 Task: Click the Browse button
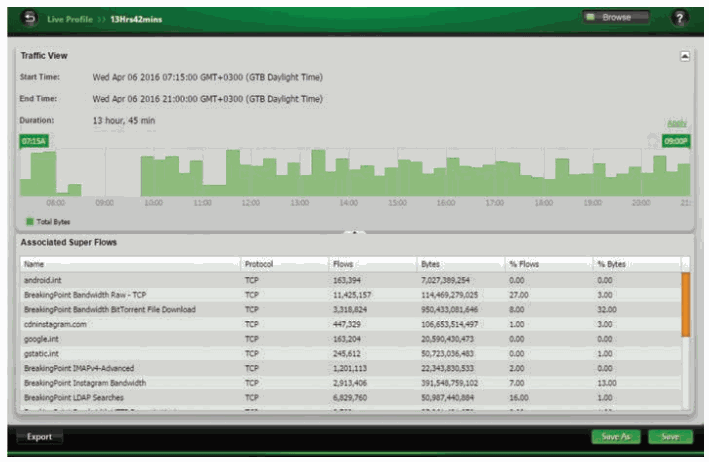pyautogui.click(x=616, y=17)
